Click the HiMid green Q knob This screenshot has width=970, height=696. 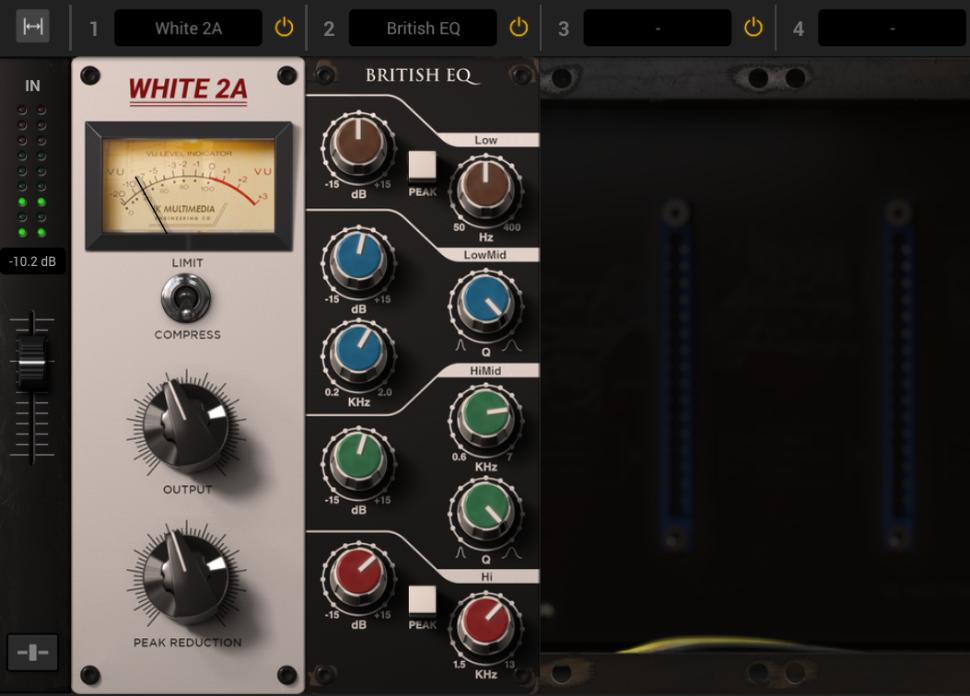(x=486, y=510)
